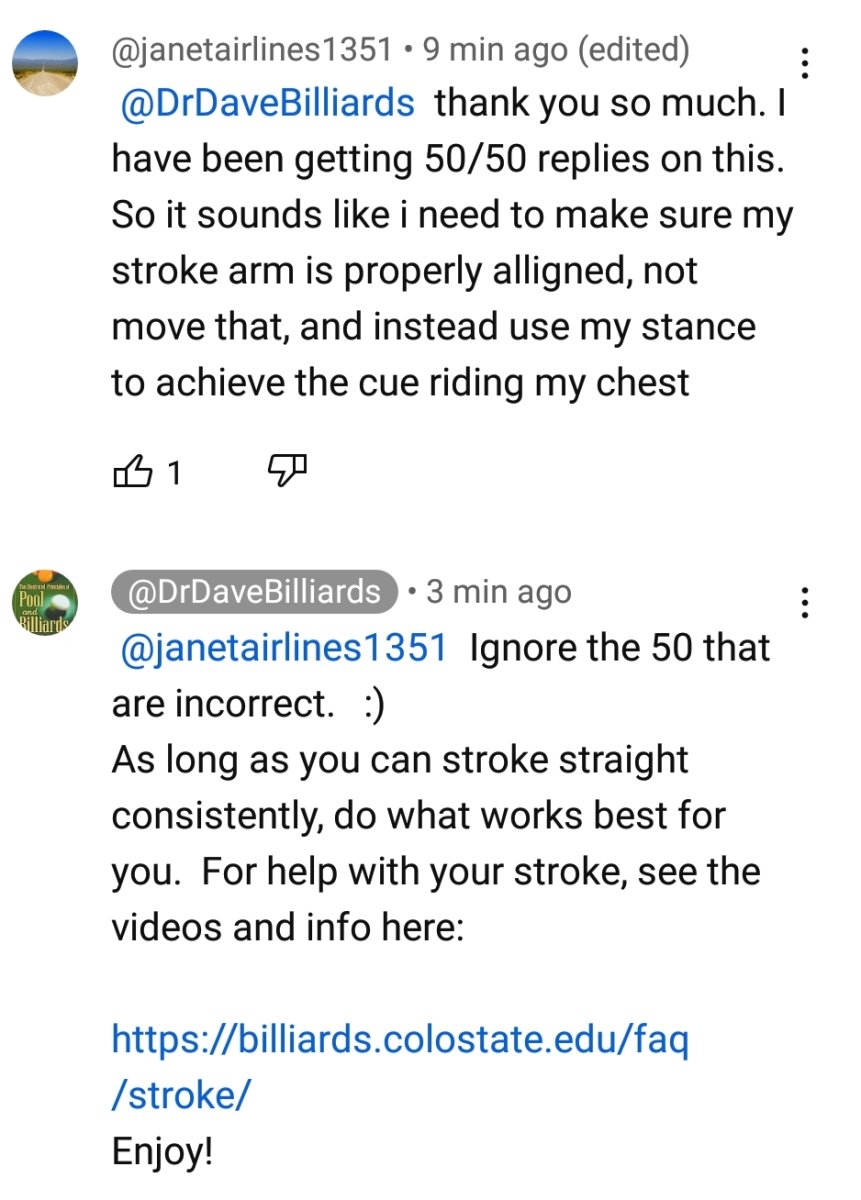Click blue @janetairlines1351 mention in Dr. Dave's reply
Image resolution: width=861 pixels, height=1200 pixels.
[x=283, y=648]
